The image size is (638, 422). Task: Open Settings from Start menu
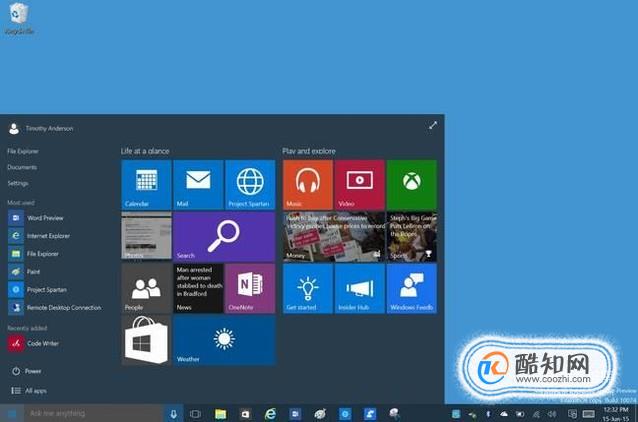[x=18, y=184]
